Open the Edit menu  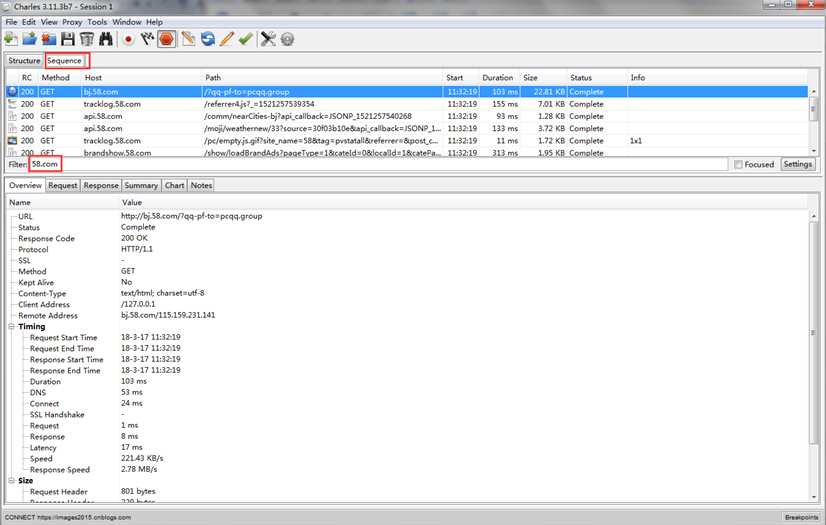pyautogui.click(x=28, y=22)
